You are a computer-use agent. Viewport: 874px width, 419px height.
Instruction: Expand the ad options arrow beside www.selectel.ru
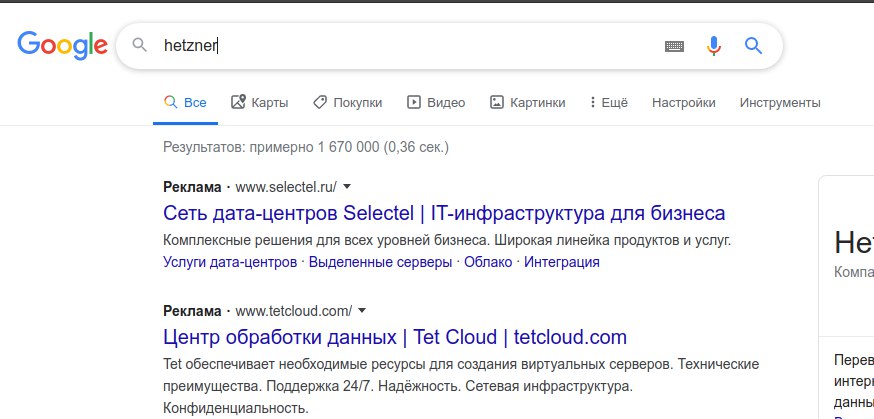347,187
